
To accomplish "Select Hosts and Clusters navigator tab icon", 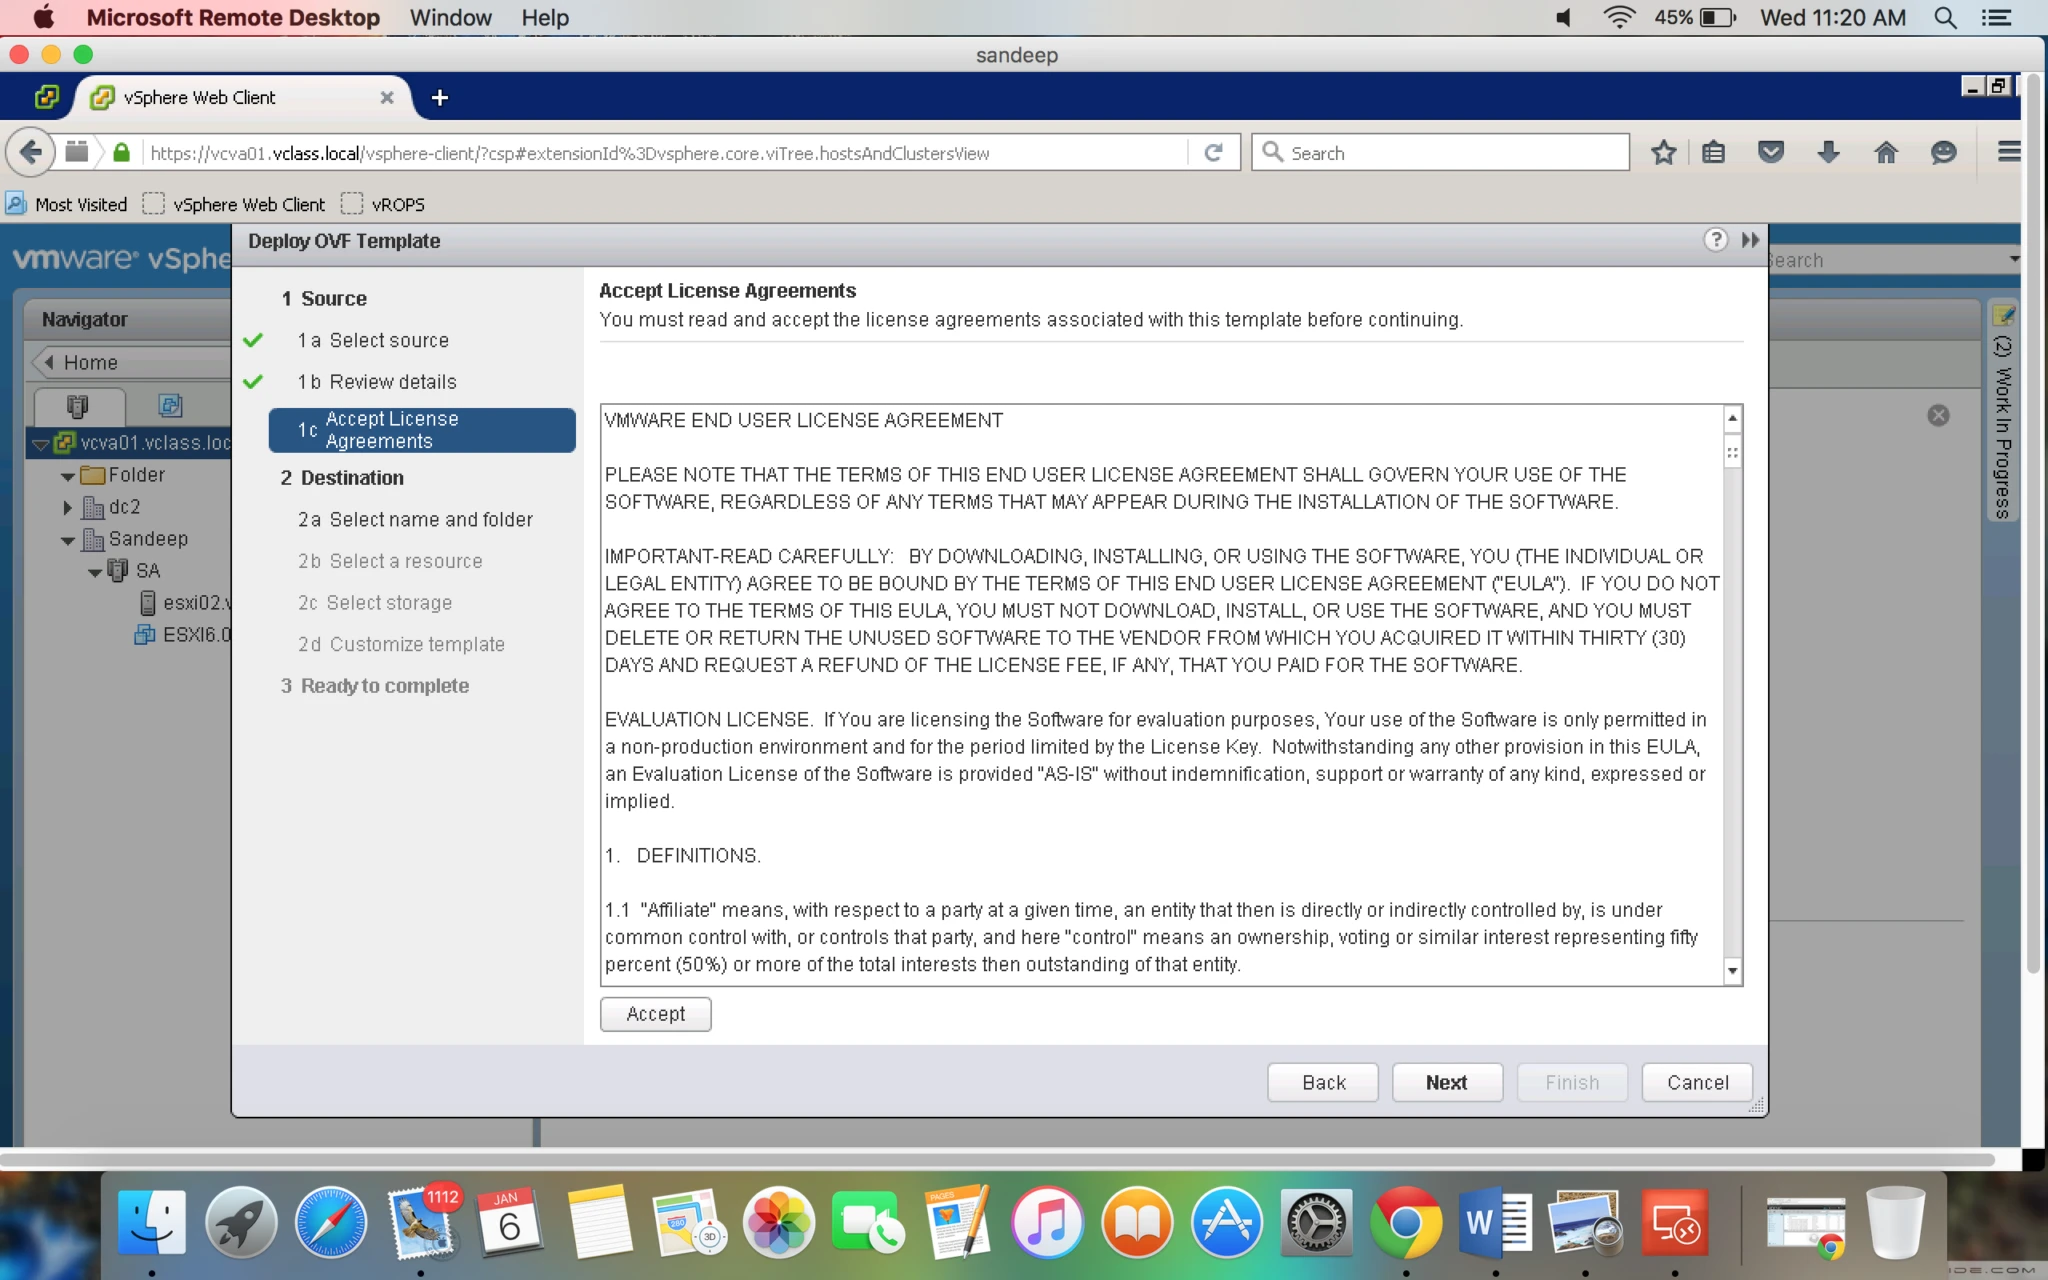I will coord(78,405).
